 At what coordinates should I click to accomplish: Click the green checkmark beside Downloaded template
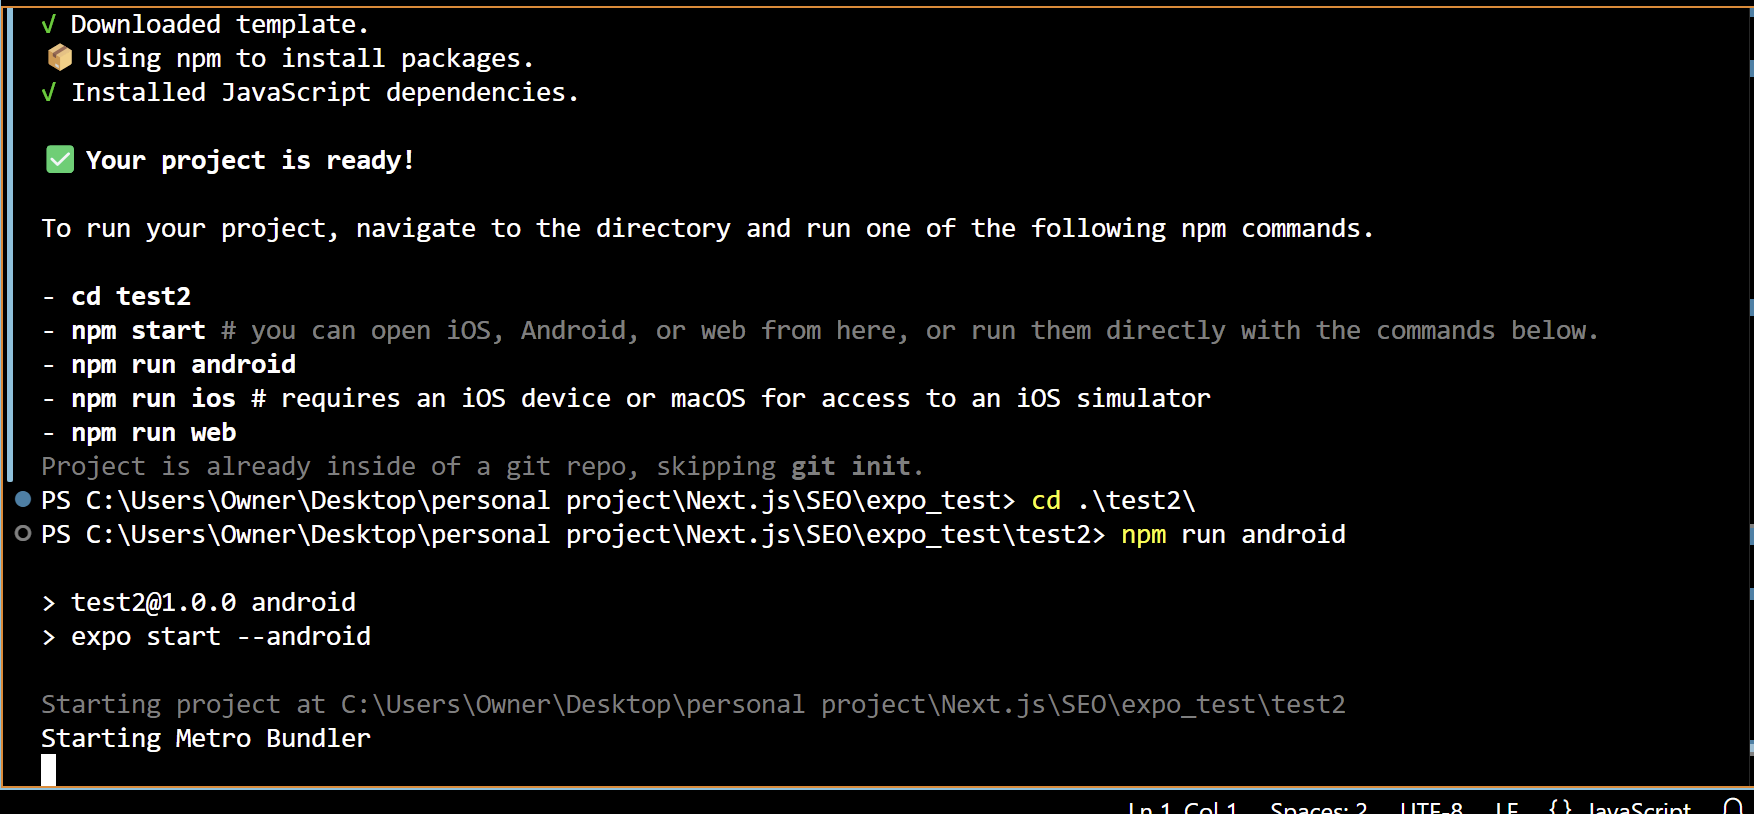(48, 24)
